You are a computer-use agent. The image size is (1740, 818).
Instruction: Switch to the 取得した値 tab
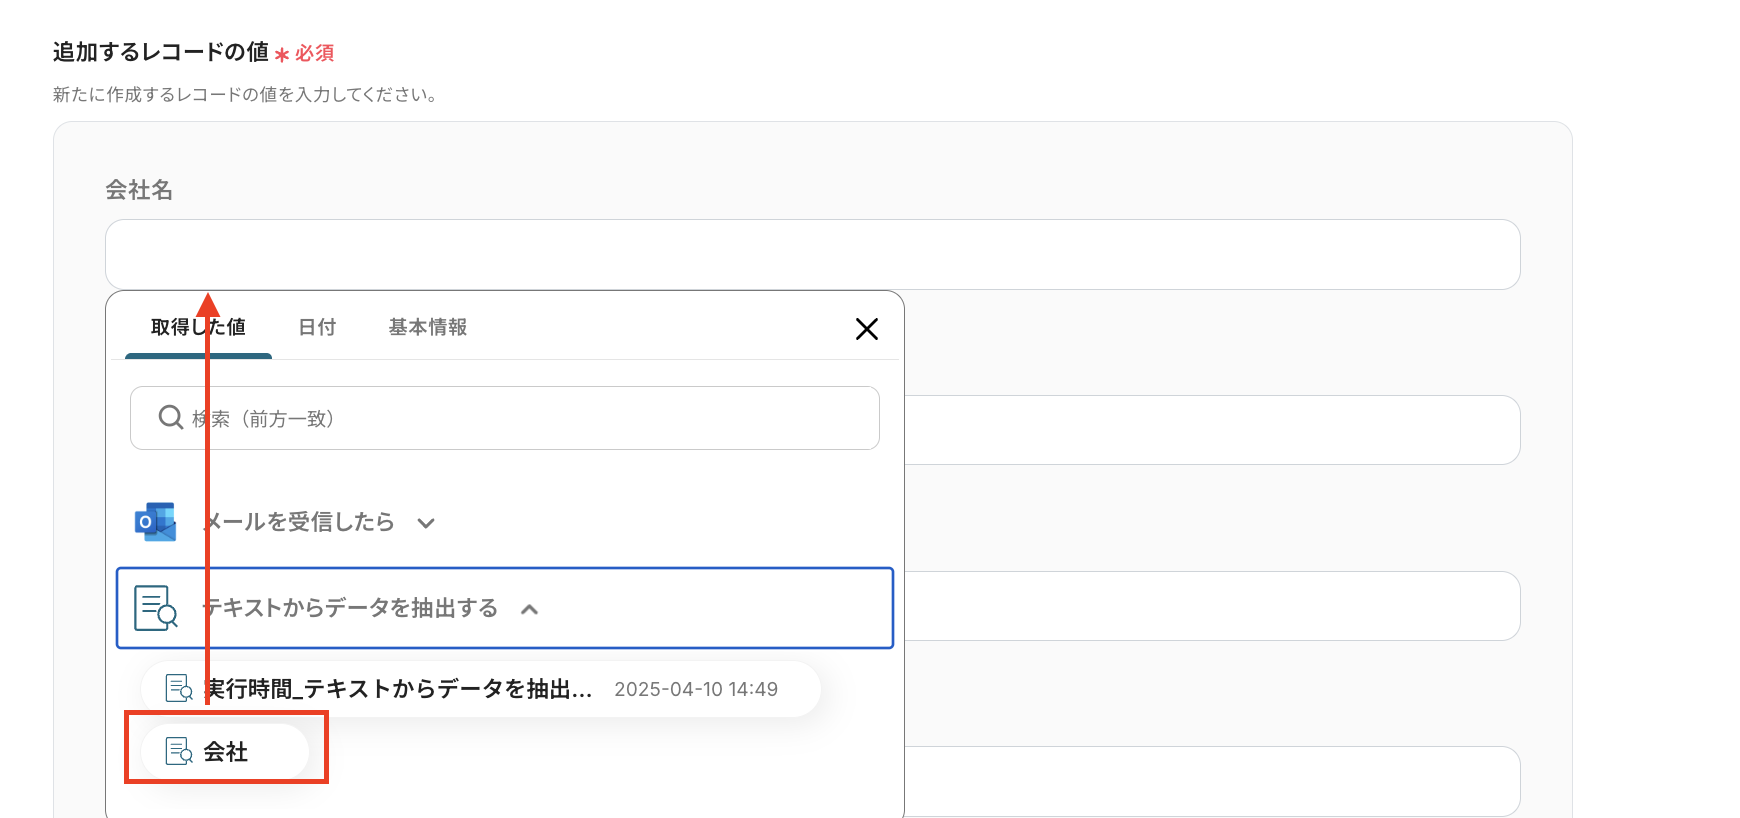click(198, 327)
